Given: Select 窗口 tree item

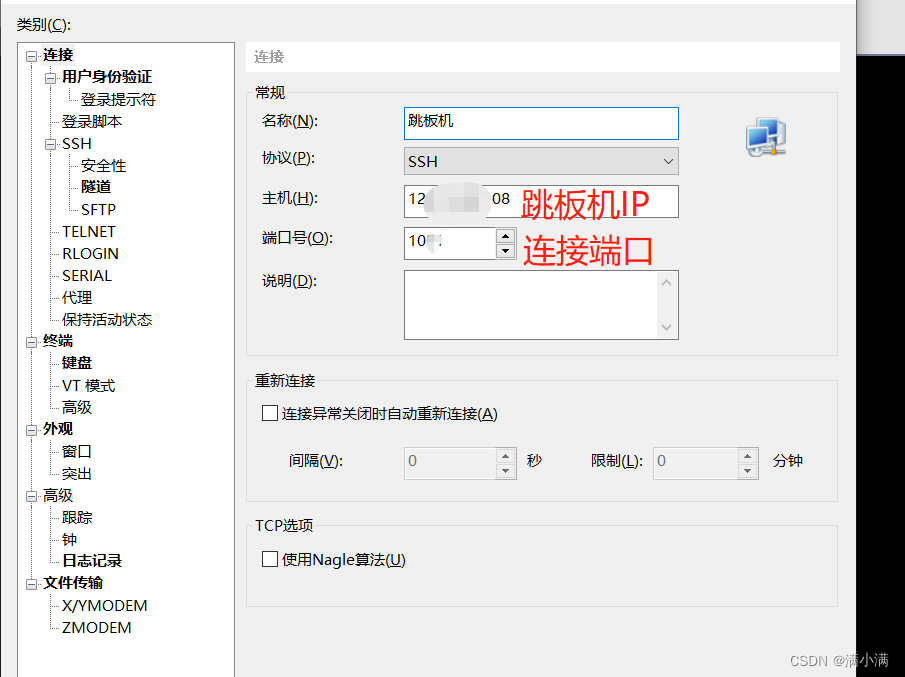Looking at the screenshot, I should (77, 451).
